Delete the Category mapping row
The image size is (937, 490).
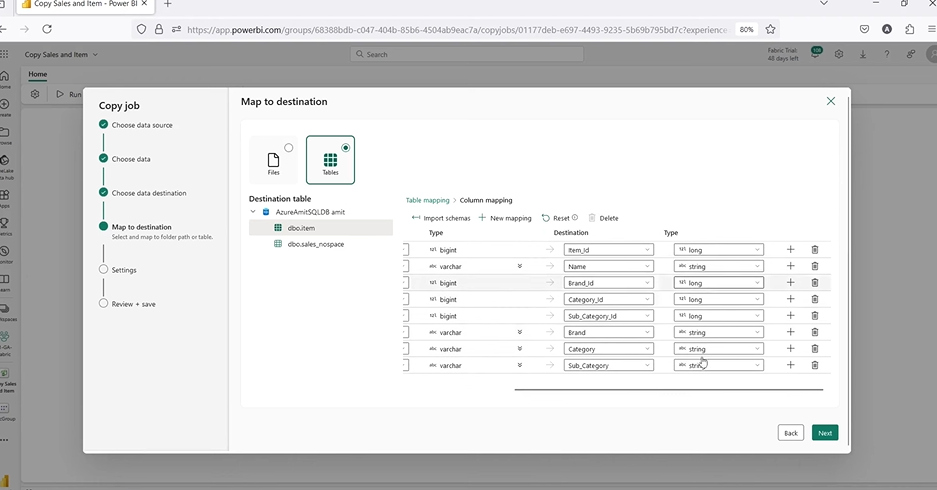coord(814,348)
